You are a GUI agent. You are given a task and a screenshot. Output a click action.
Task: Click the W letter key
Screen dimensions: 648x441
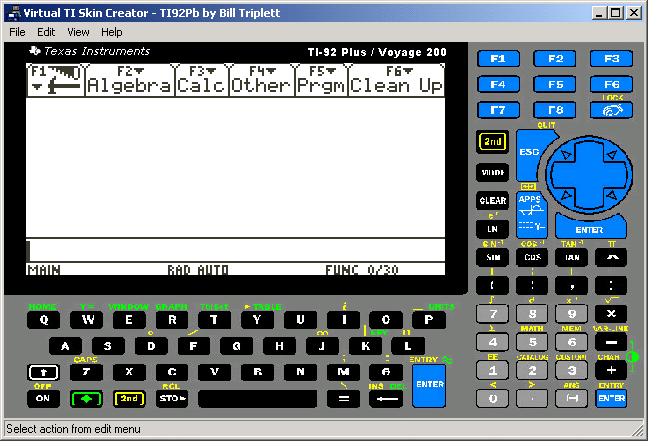86,319
